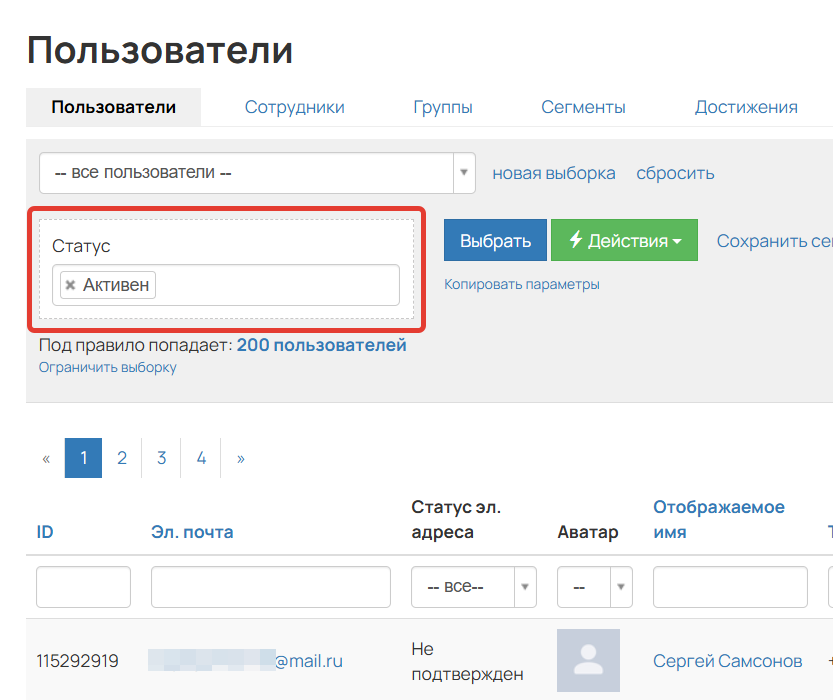The width and height of the screenshot is (833, 700).
Task: Click inside the Эл. почта filter field
Action: point(270,587)
